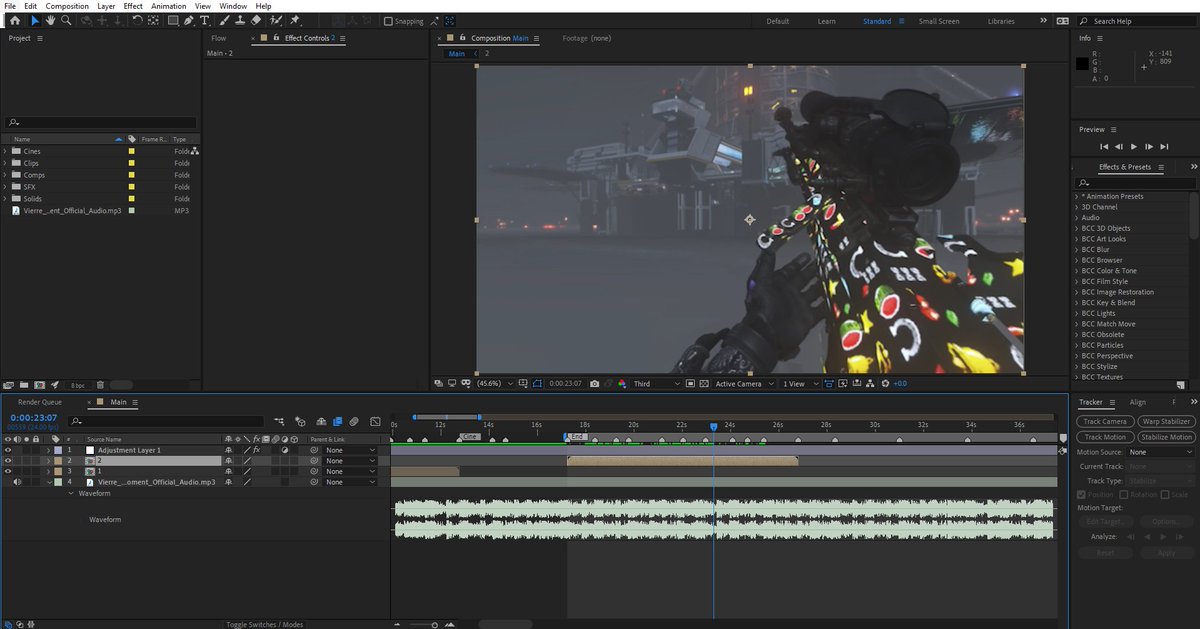Click the Warp Stabilizer button
The width and height of the screenshot is (1200, 629).
tap(1166, 421)
